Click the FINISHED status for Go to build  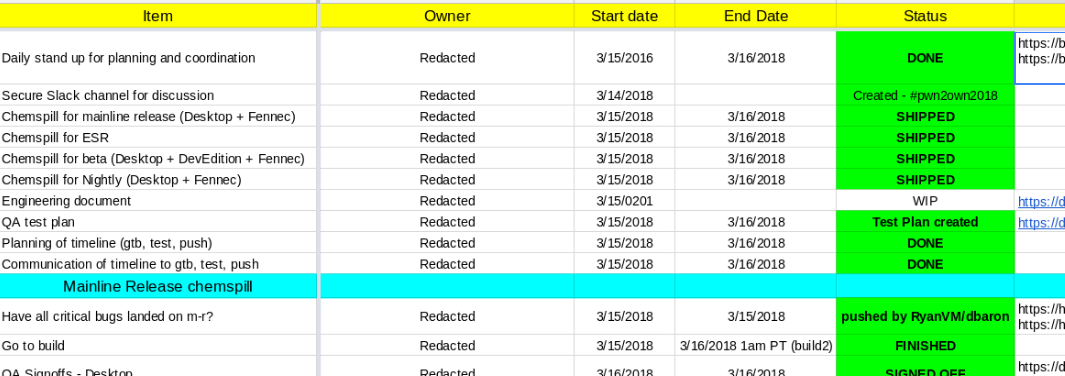click(x=925, y=345)
